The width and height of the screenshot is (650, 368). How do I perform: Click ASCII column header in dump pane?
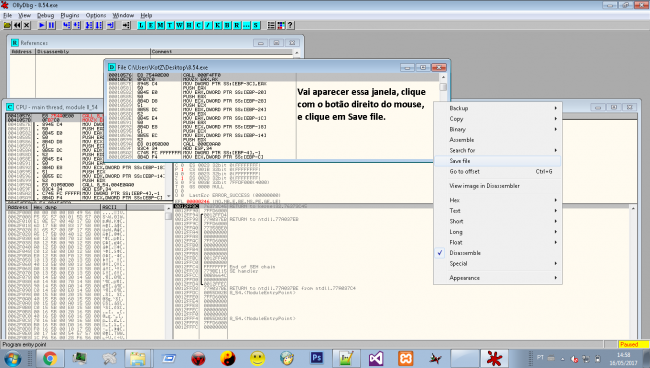(x=114, y=207)
